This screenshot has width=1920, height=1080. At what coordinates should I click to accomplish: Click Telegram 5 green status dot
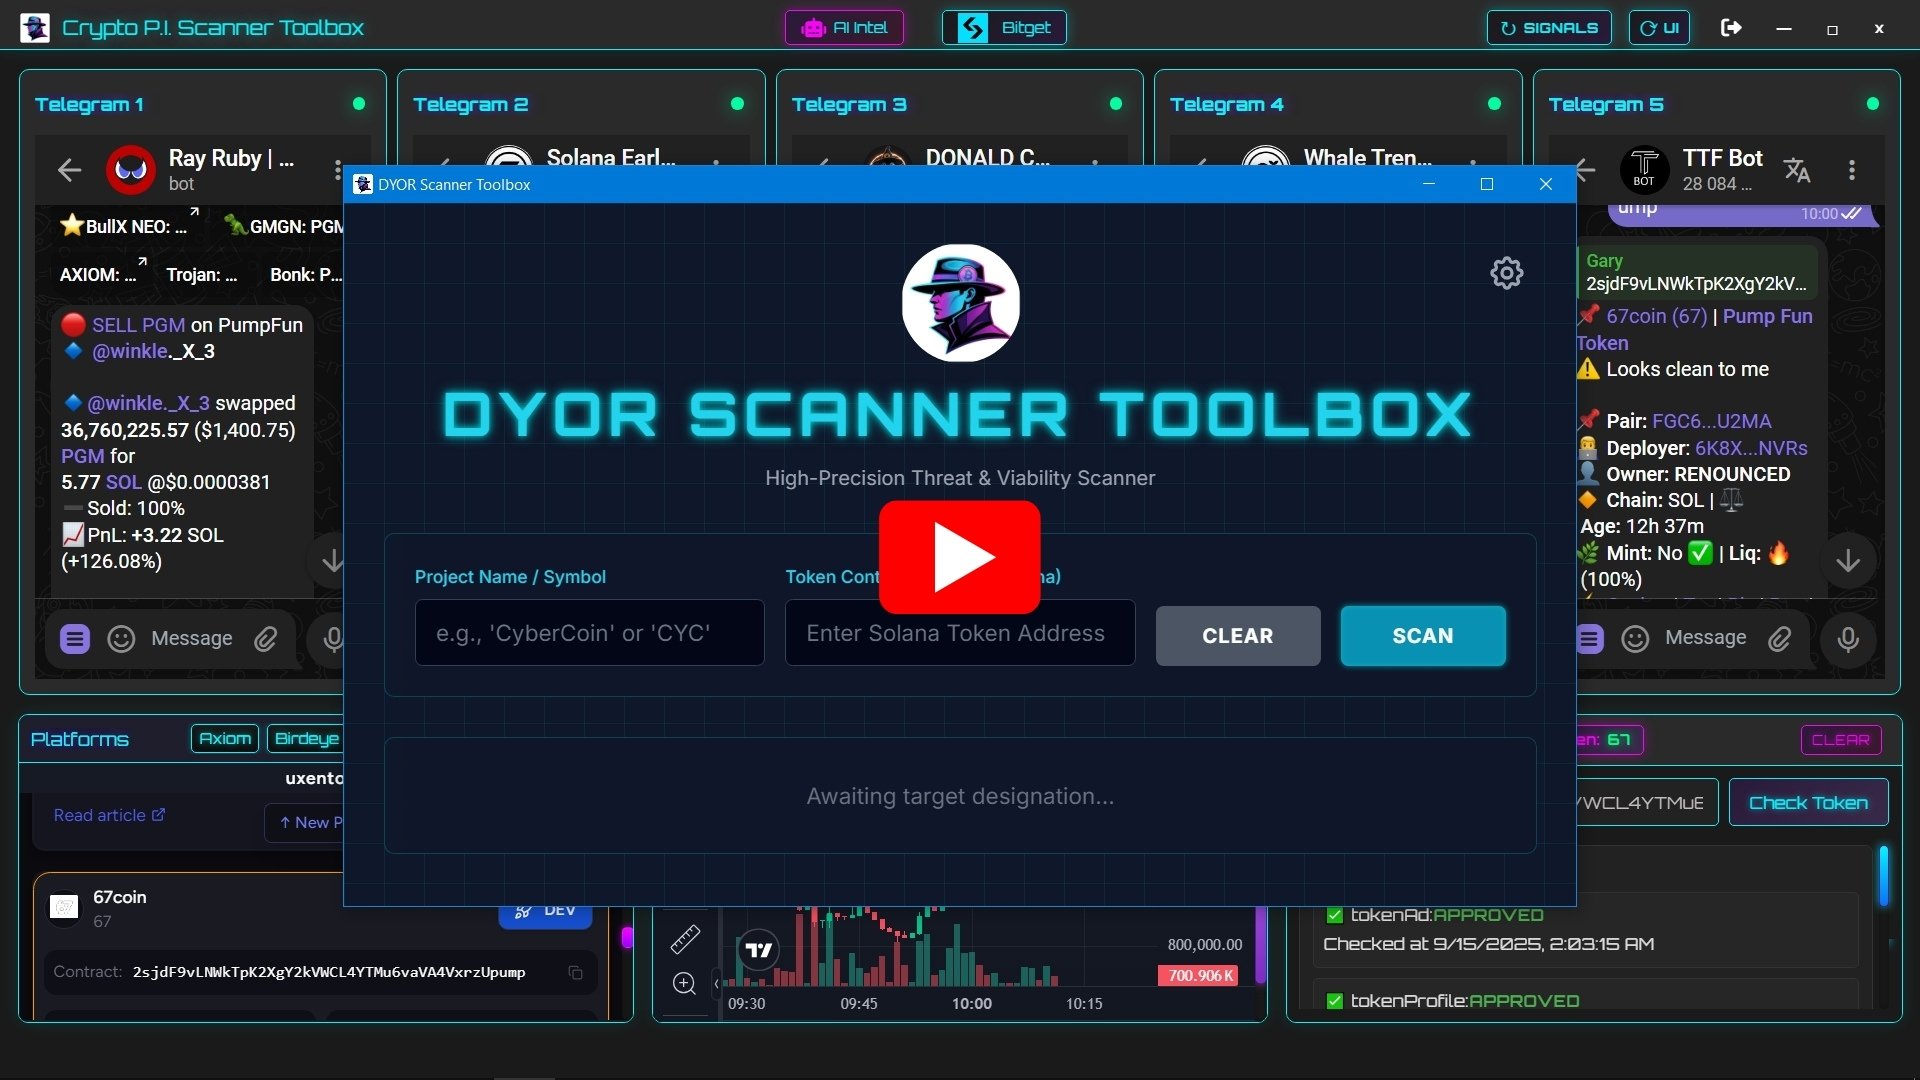(x=1873, y=104)
